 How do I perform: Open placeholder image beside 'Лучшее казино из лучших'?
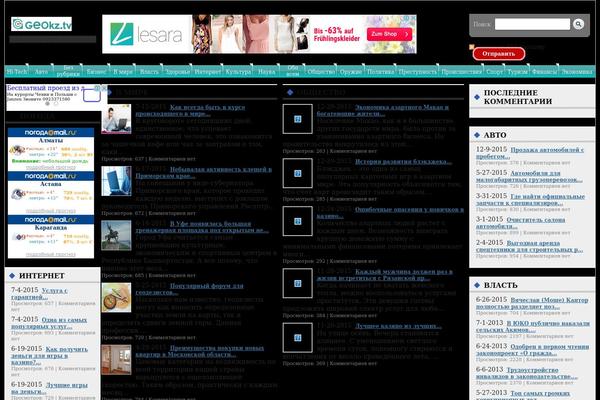[x=298, y=338]
